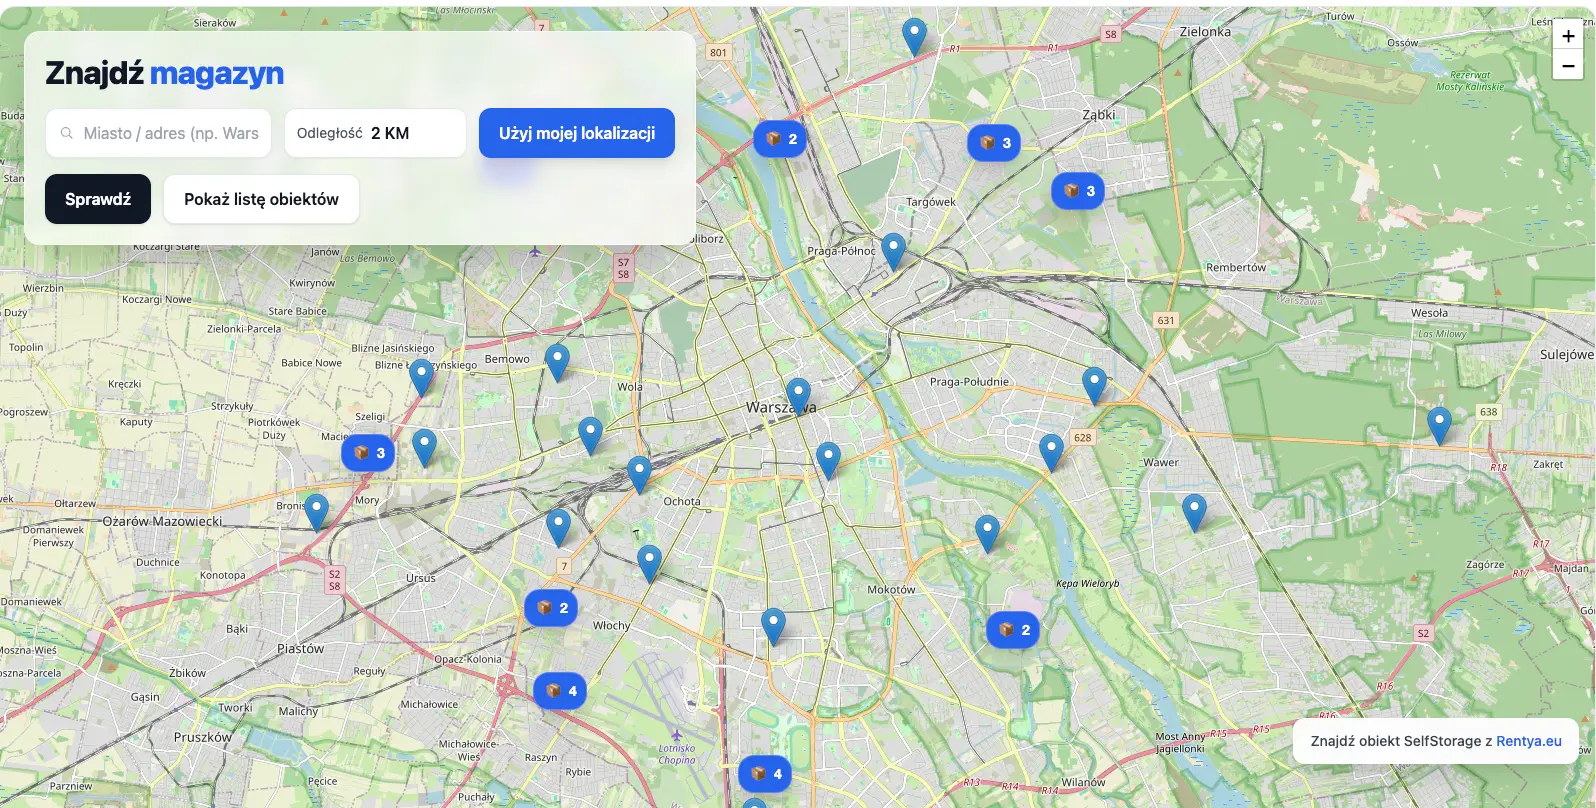The image size is (1596, 808).
Task: Open the cluster of 2 near Kępa Wielorybia
Action: point(1013,630)
